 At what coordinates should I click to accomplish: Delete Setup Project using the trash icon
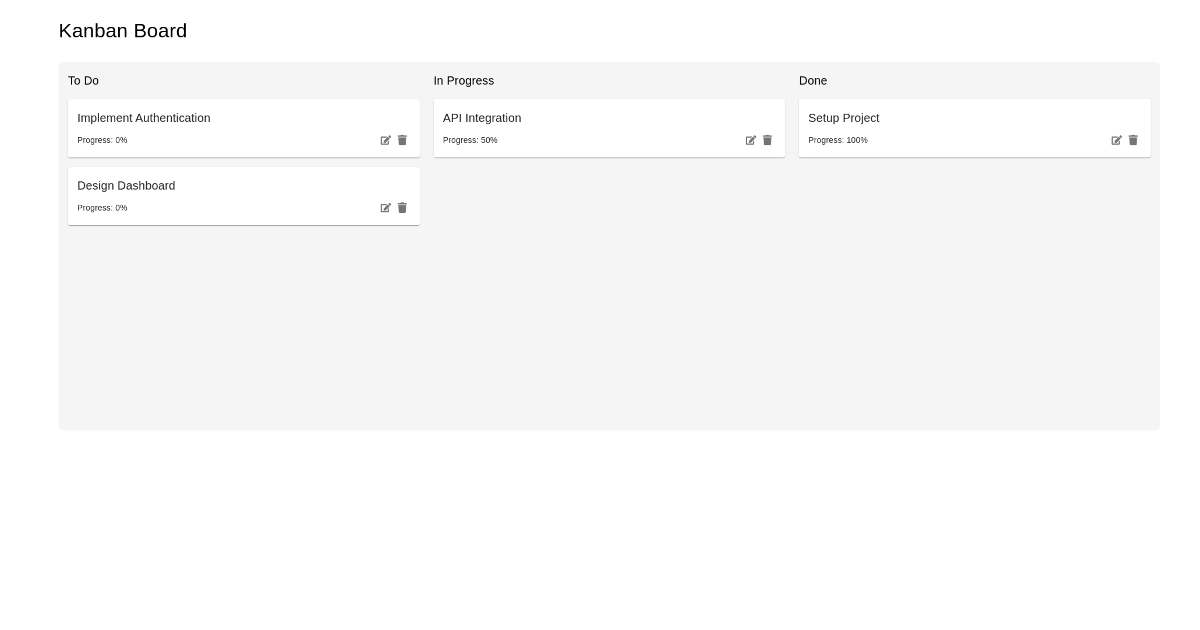coord(1133,140)
